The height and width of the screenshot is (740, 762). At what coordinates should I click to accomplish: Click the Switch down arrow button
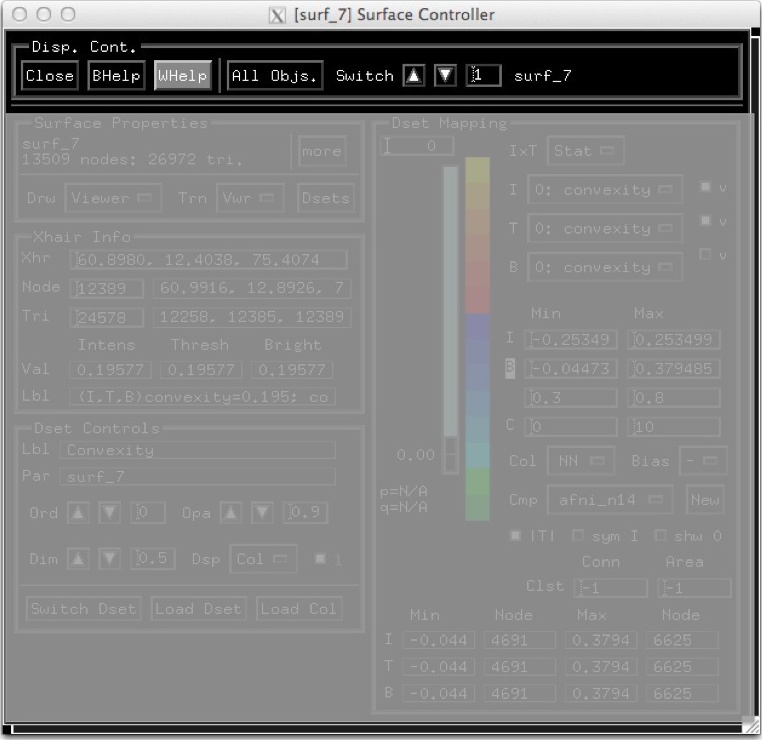coord(445,76)
